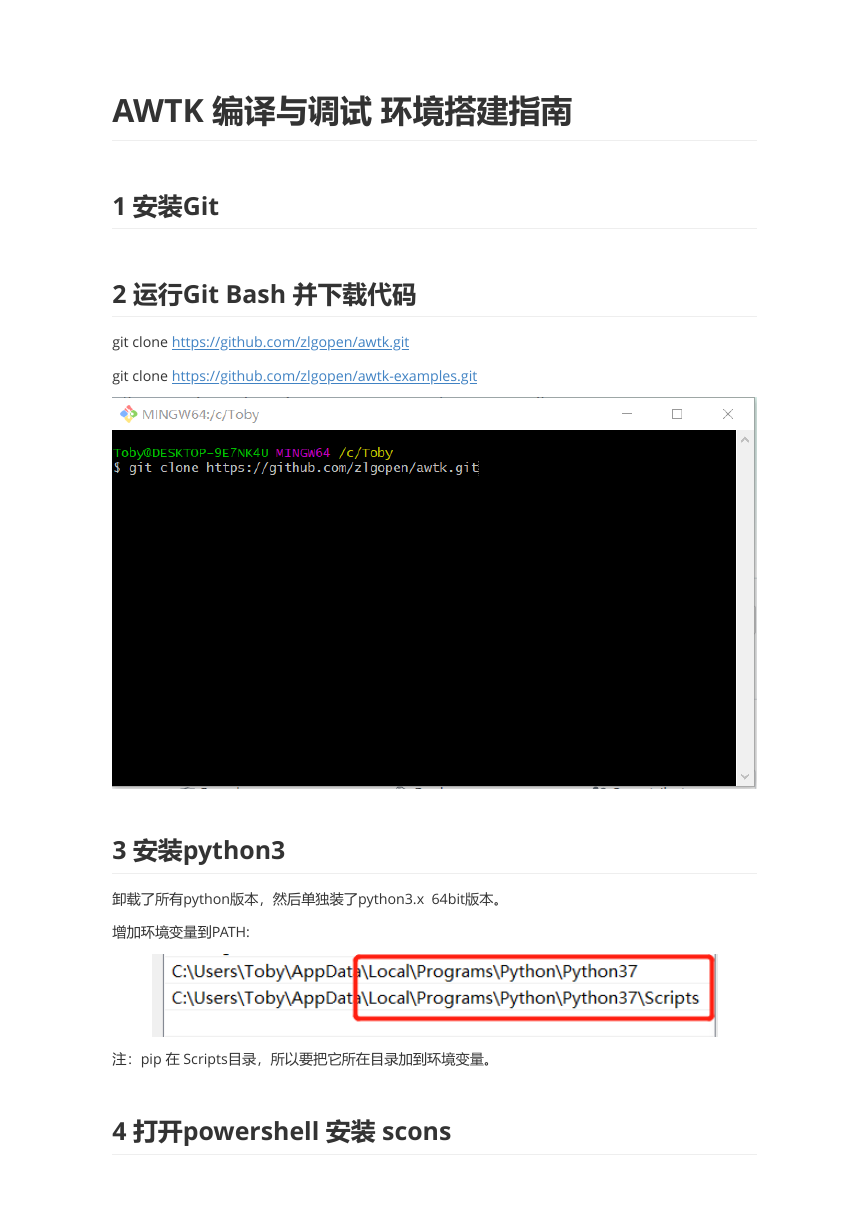Click the heading '2 运行Git Bash 并下载代码'

(x=264, y=295)
